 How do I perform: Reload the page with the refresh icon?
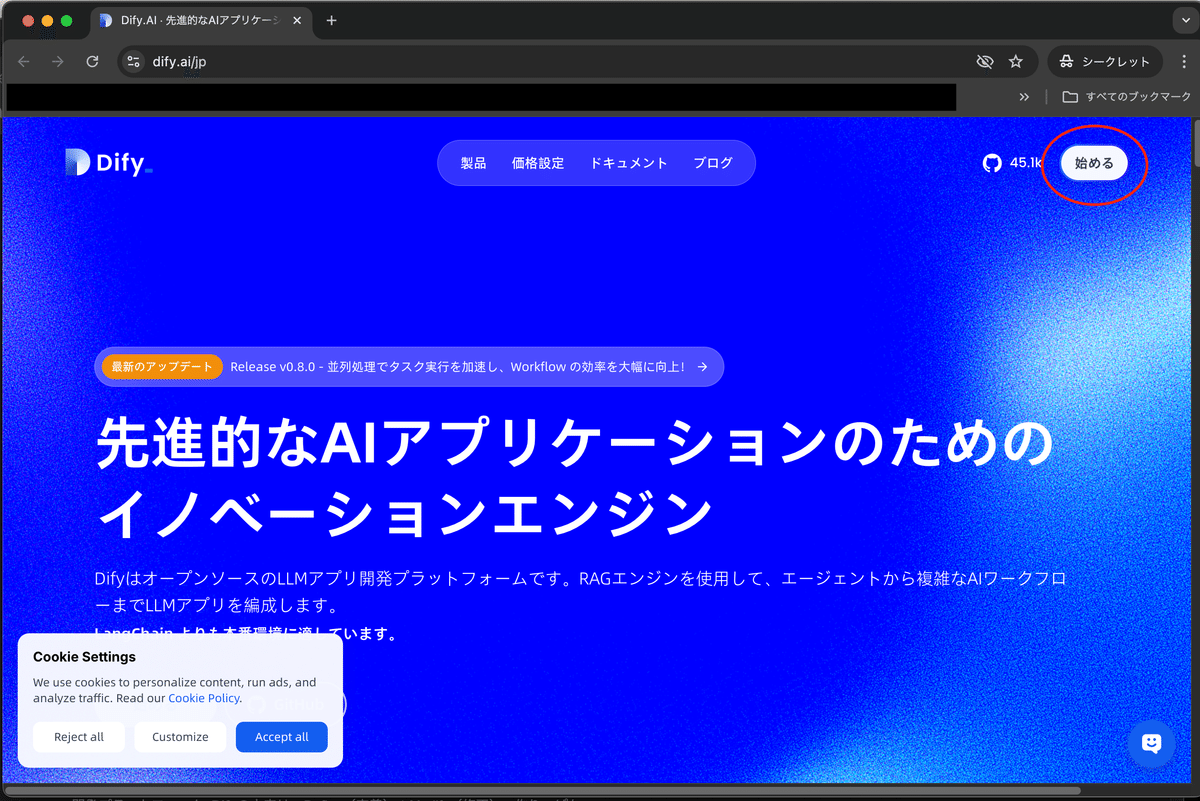(x=93, y=62)
